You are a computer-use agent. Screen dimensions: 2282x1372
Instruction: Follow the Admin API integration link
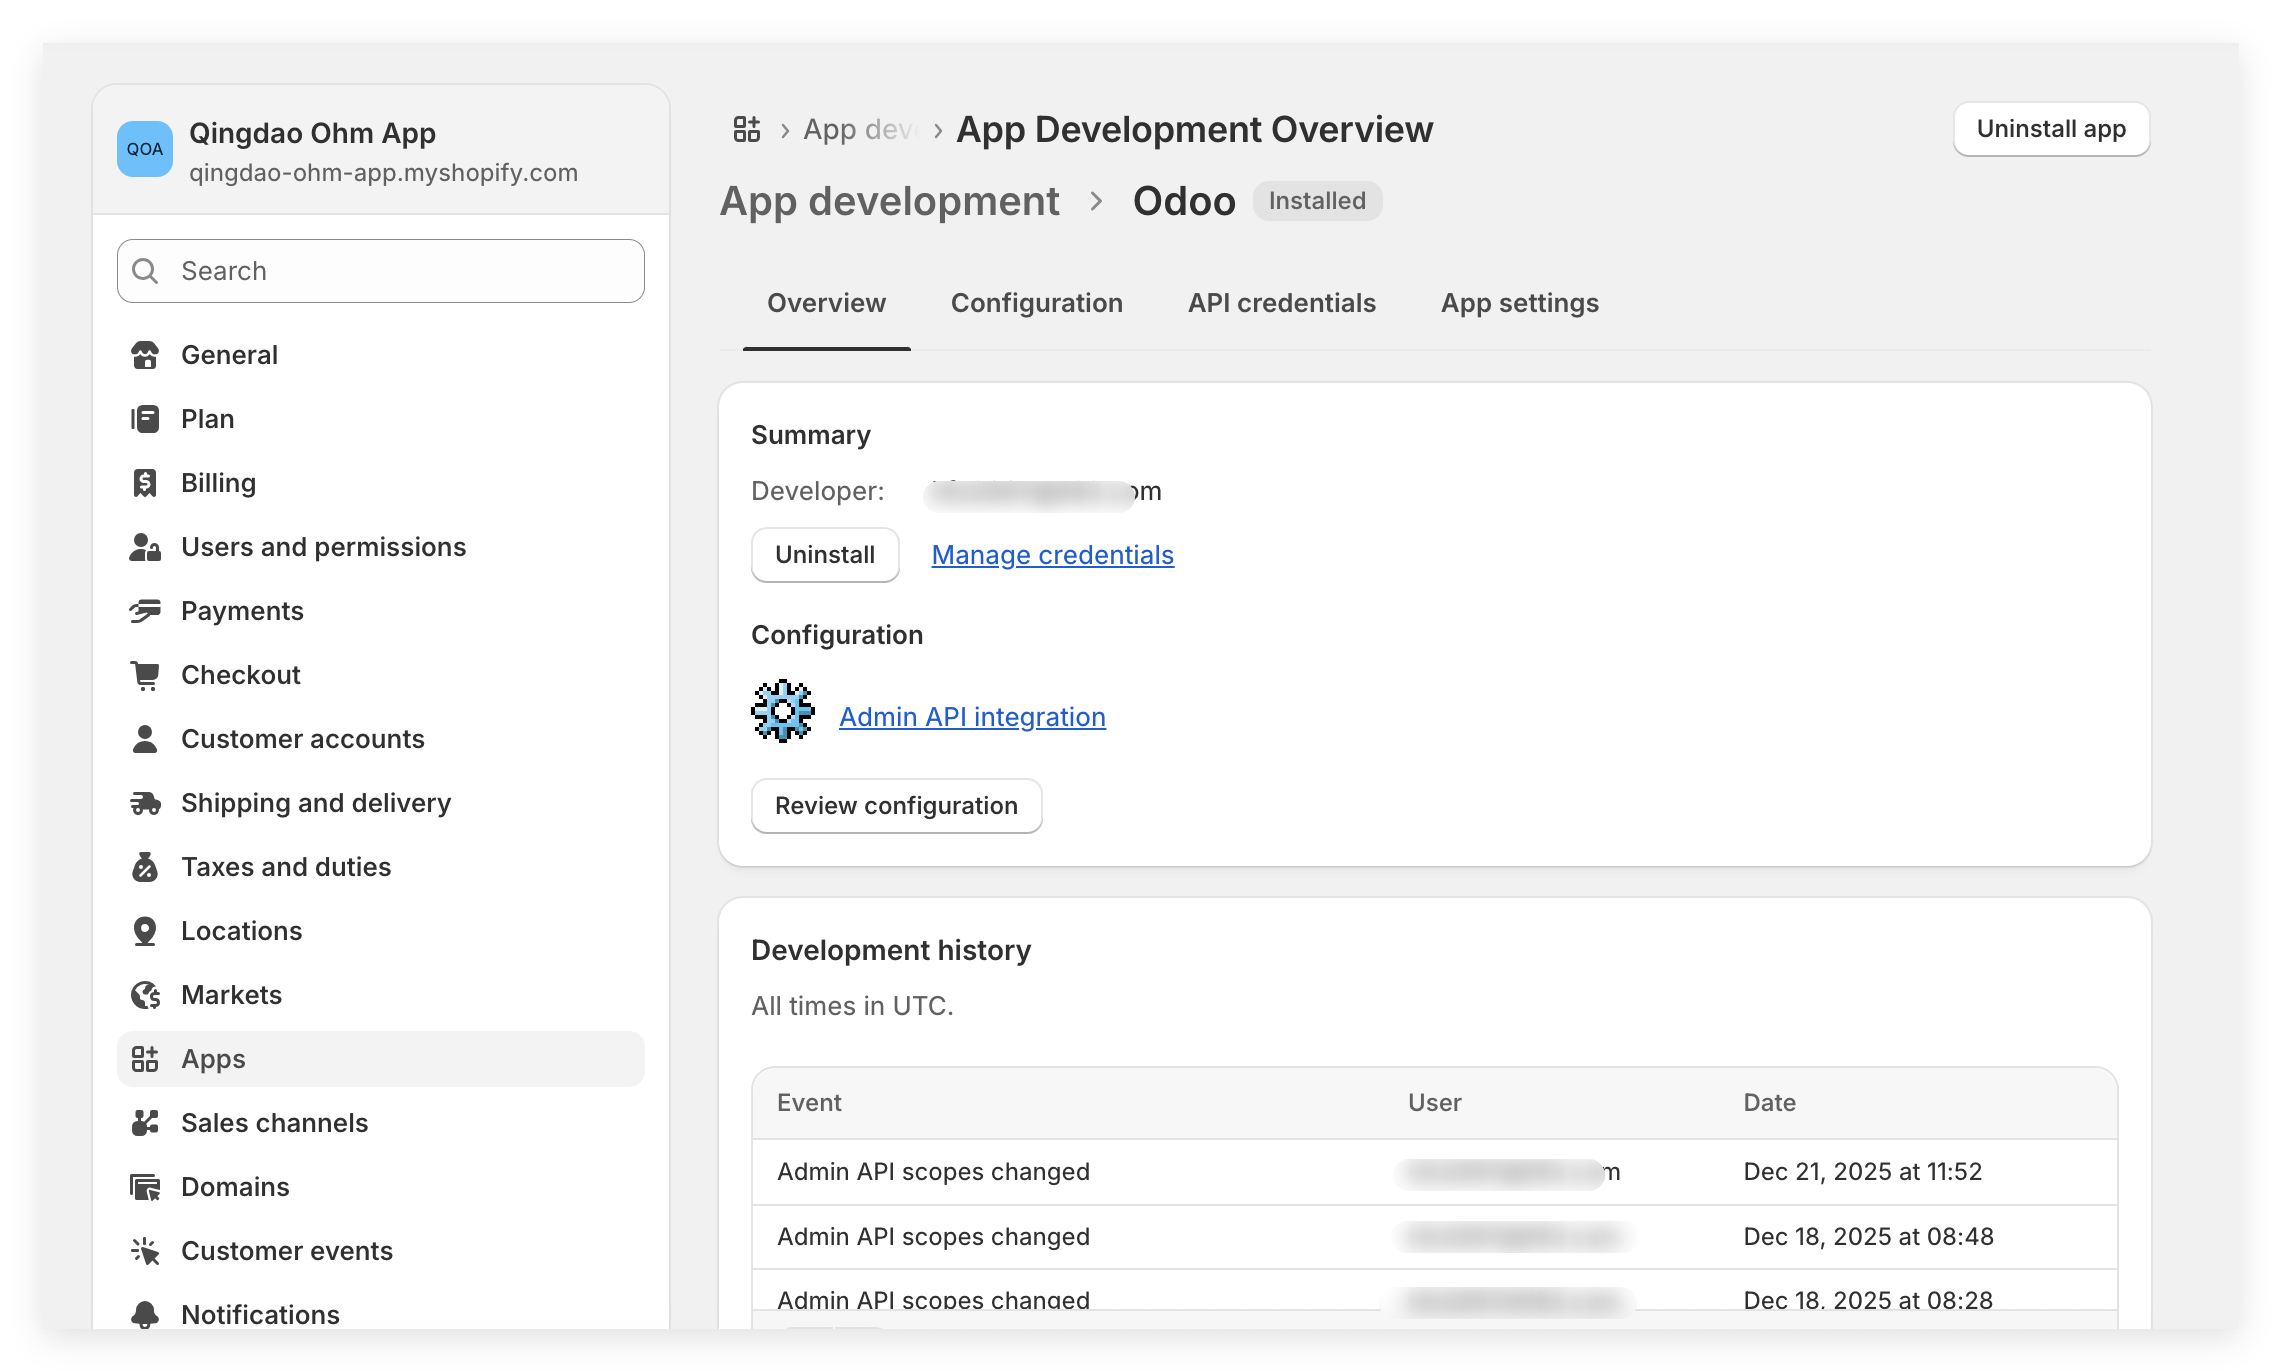coord(971,717)
